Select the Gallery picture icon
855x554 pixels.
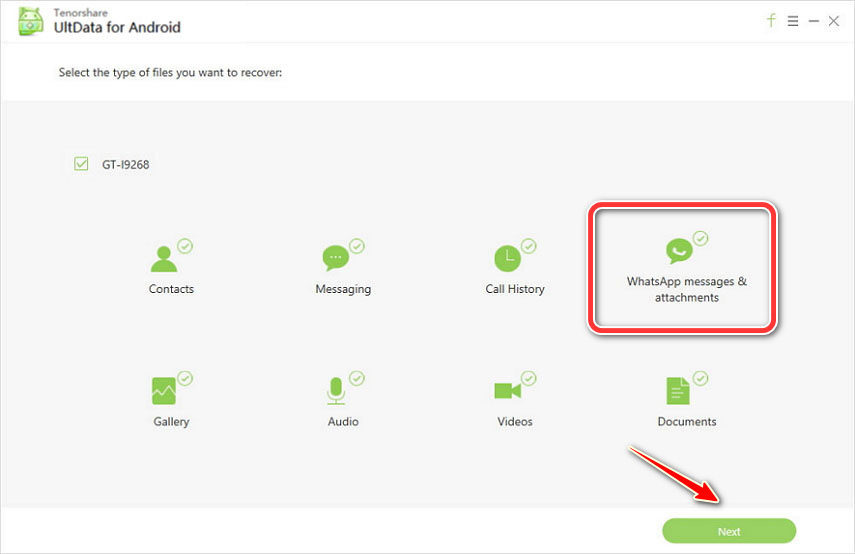[x=164, y=391]
